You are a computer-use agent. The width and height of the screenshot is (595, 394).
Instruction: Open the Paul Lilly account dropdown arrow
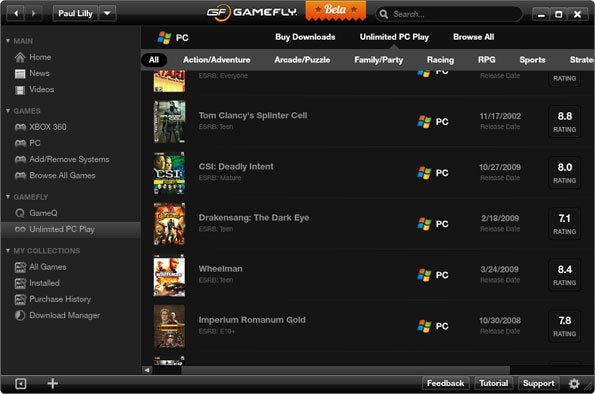107,14
